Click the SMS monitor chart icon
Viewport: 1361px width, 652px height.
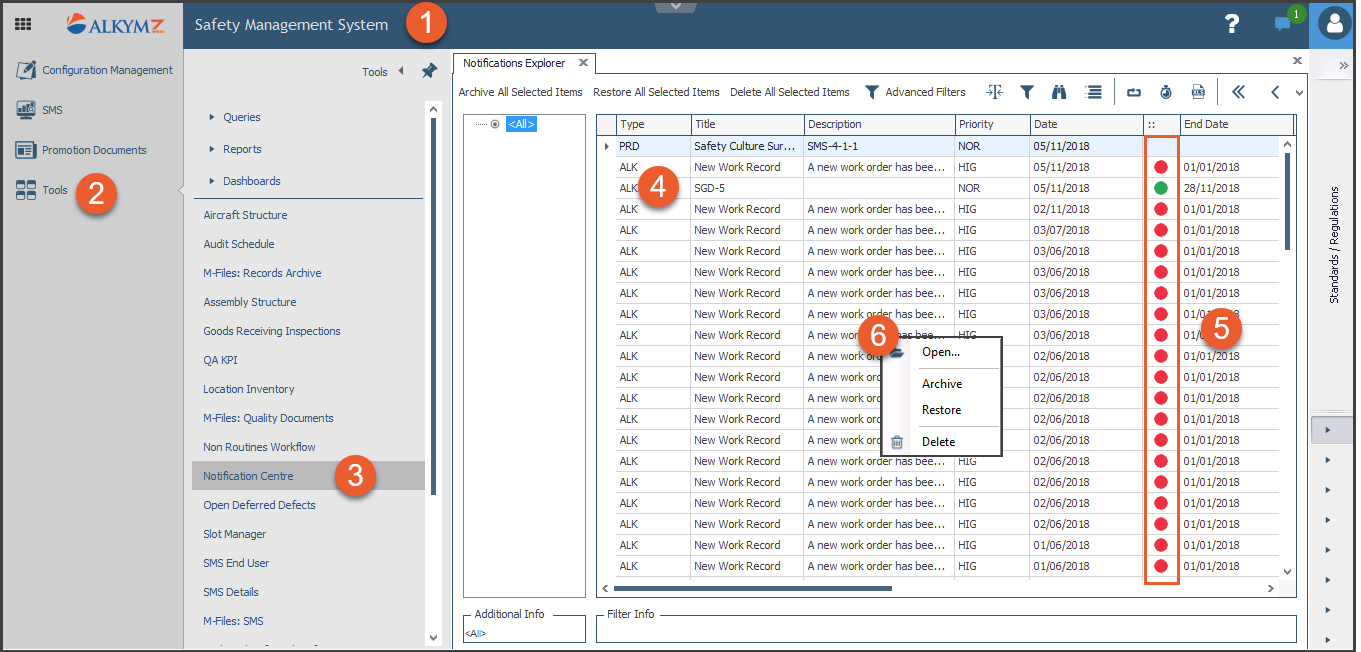pos(26,110)
